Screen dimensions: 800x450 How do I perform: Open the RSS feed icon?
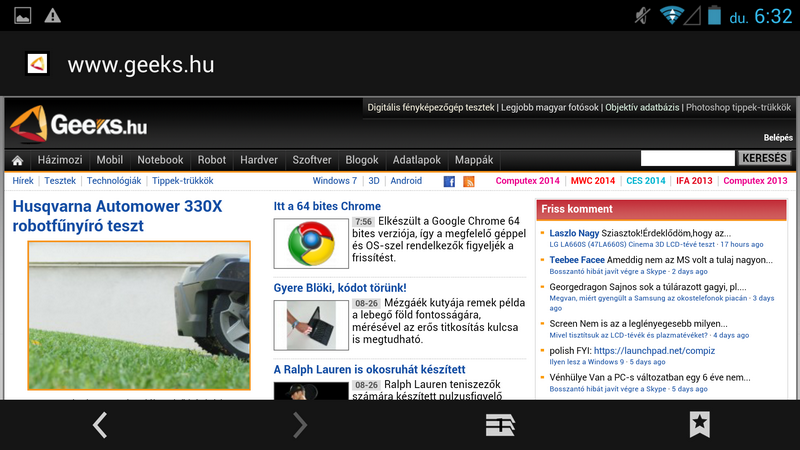pyautogui.click(x=469, y=181)
